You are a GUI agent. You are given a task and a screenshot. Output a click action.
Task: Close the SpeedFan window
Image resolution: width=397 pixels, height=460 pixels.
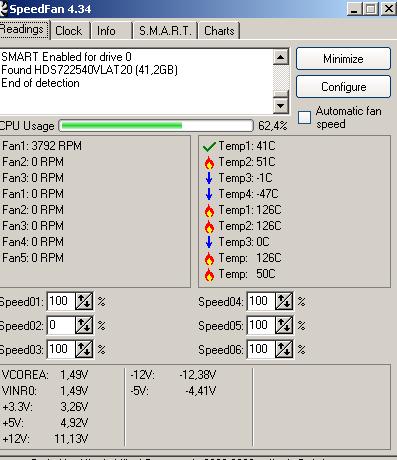(x=388, y=9)
